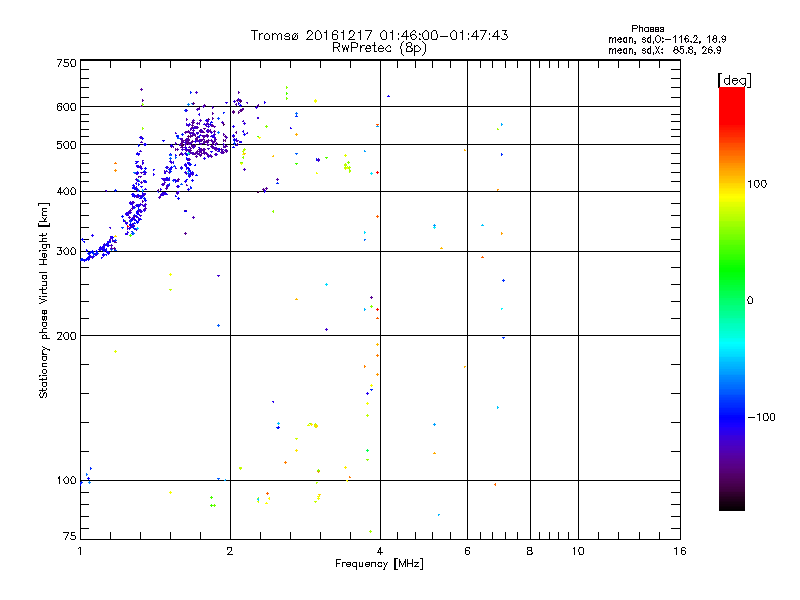The height and width of the screenshot is (600, 800).
Task: Click the '16' x-axis tick label
Action: pos(680,551)
